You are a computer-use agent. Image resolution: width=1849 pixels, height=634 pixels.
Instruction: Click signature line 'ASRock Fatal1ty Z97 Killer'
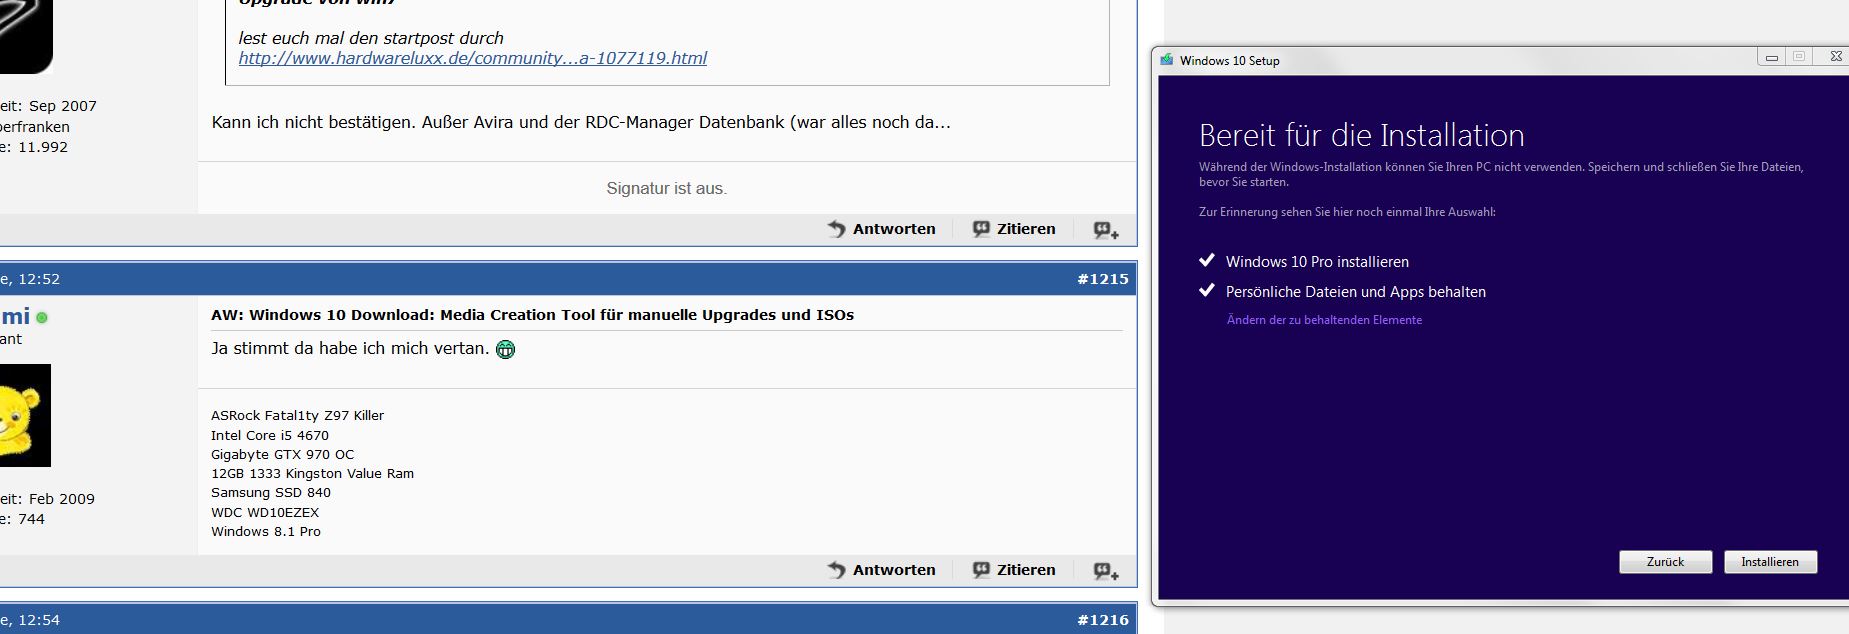point(297,416)
